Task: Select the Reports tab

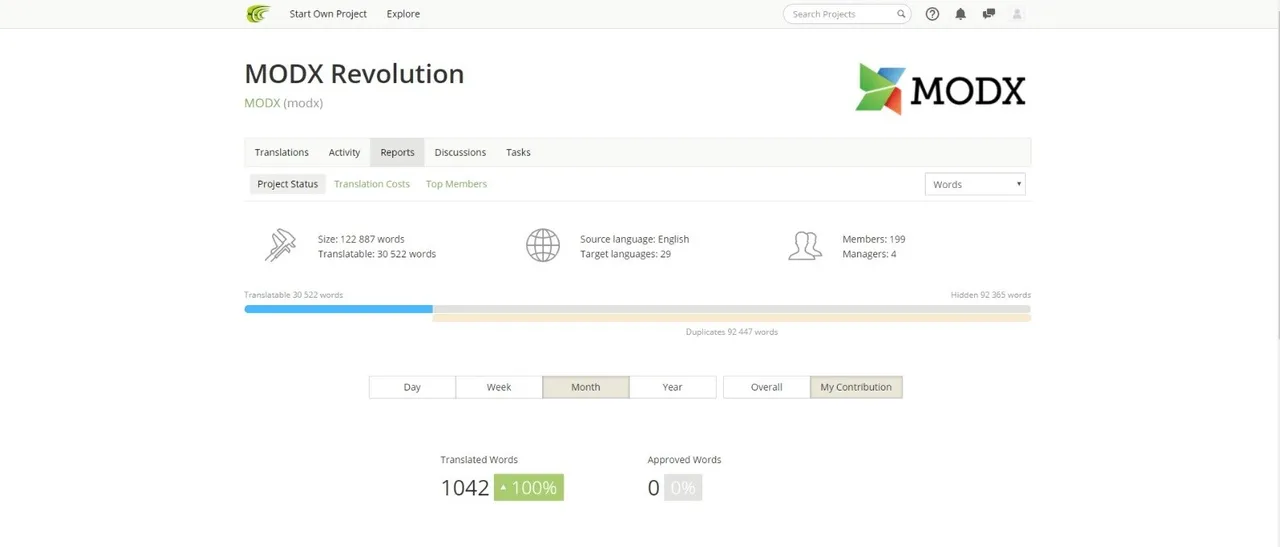Action: (397, 152)
